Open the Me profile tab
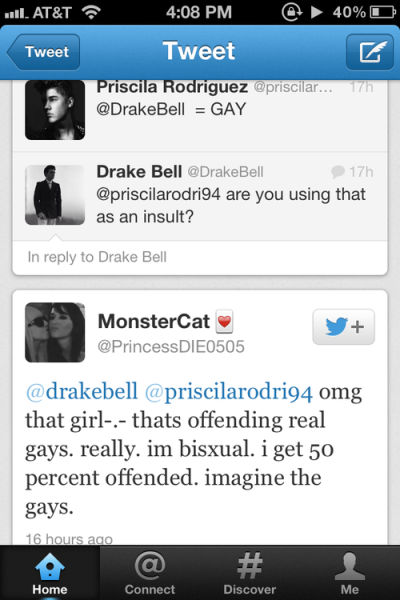Screen dimensions: 400x600 tap(349, 573)
